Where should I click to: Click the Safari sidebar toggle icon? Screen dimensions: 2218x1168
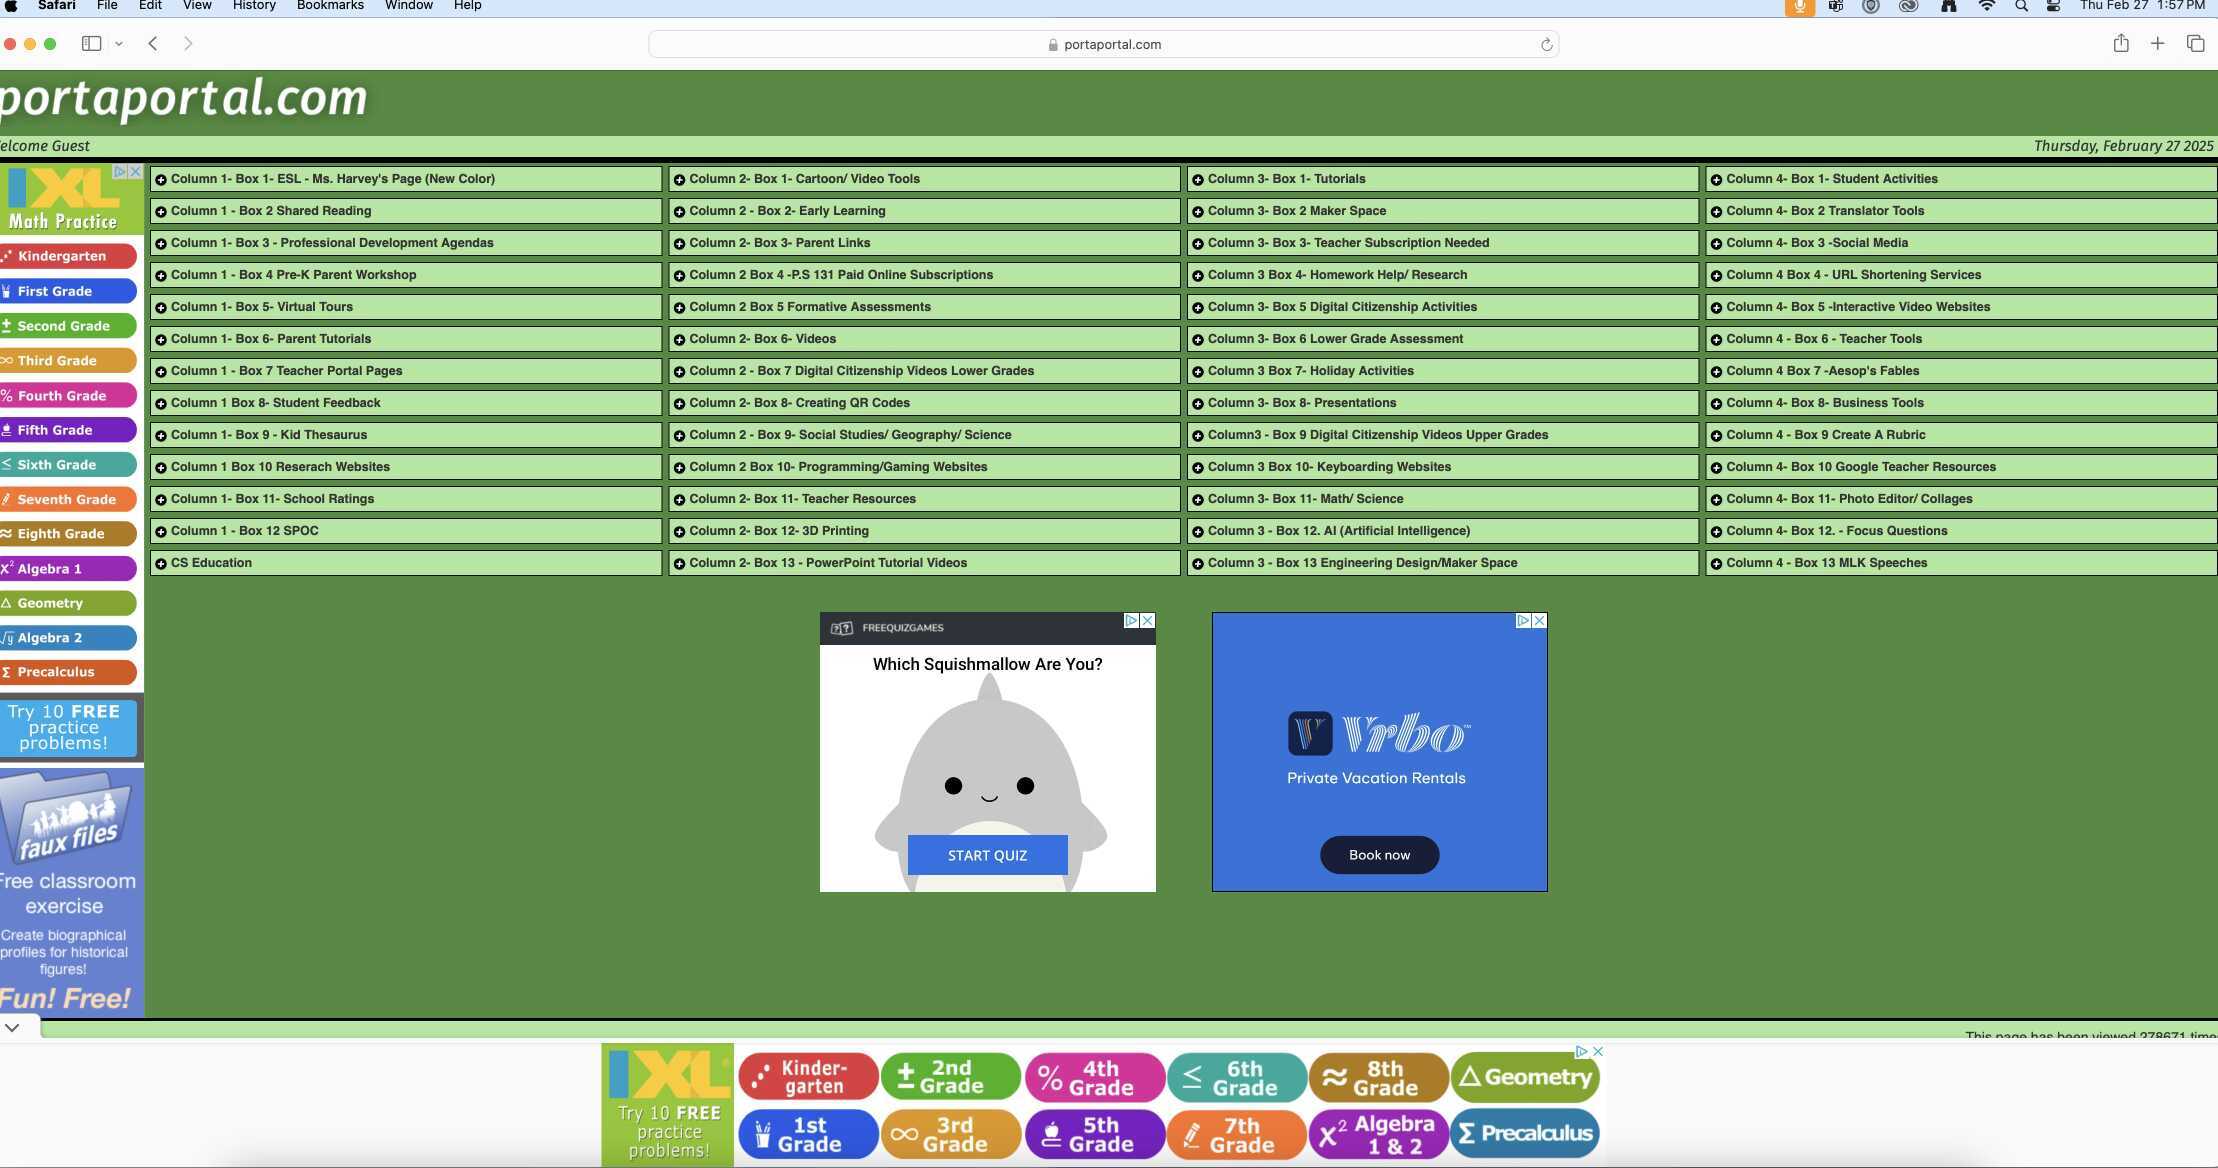pyautogui.click(x=91, y=44)
